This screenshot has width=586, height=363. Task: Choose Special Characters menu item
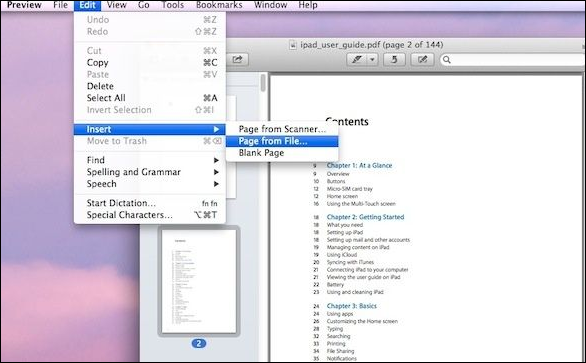[149, 215]
